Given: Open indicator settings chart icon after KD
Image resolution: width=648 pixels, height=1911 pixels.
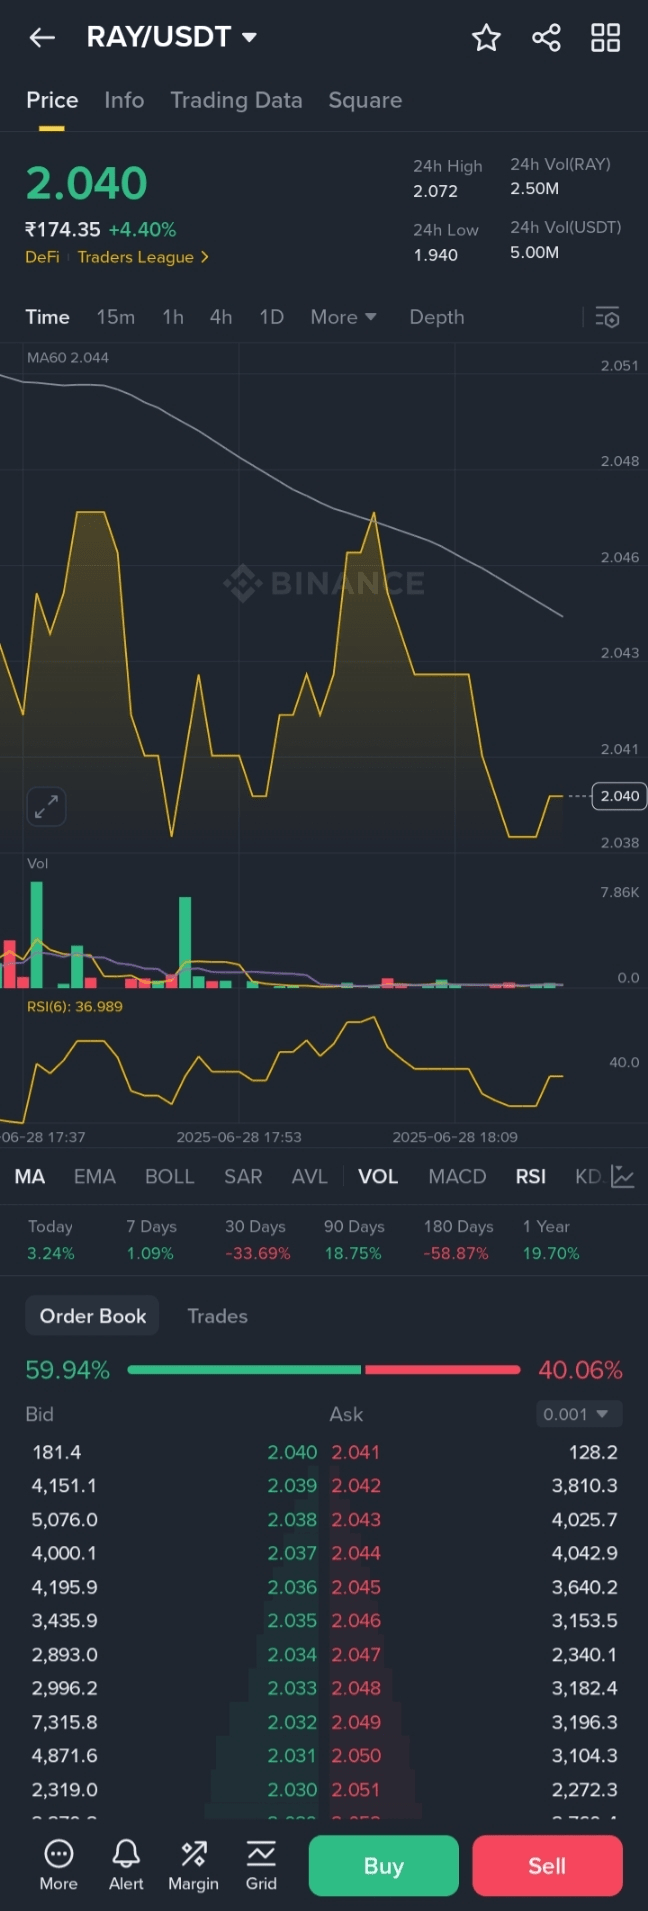Looking at the screenshot, I should [x=623, y=1176].
